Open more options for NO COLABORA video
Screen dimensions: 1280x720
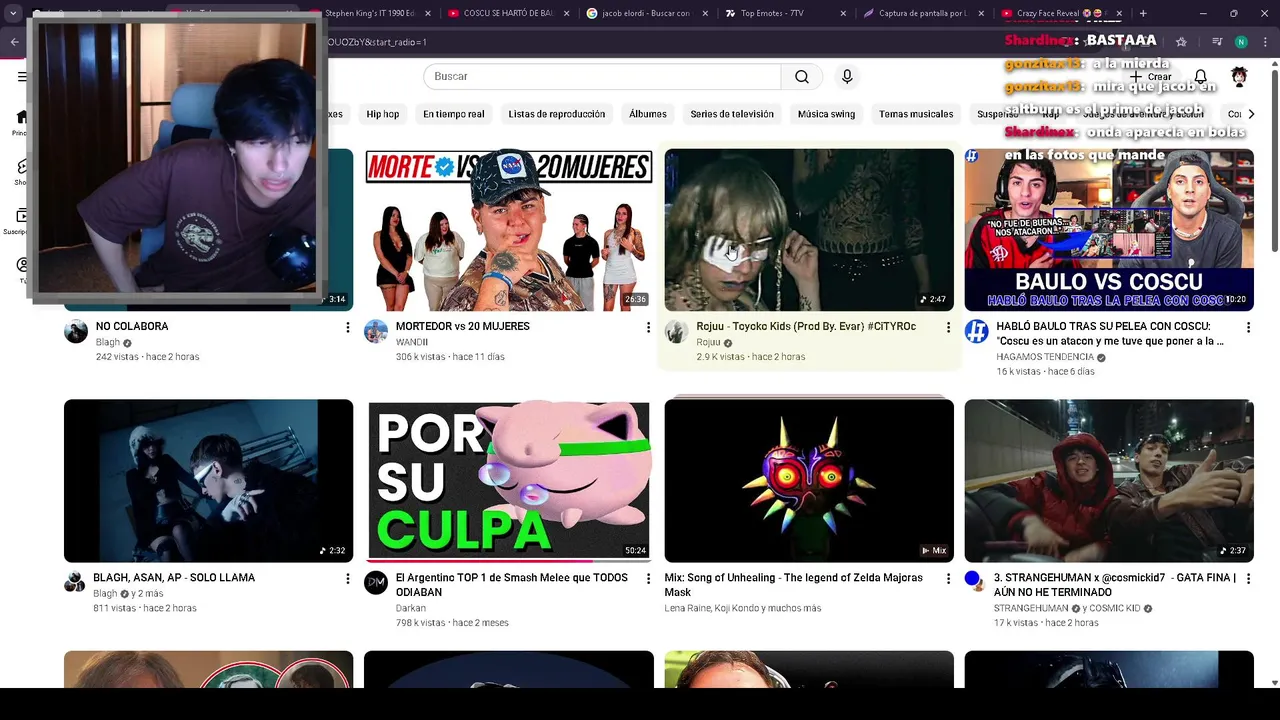pos(348,327)
